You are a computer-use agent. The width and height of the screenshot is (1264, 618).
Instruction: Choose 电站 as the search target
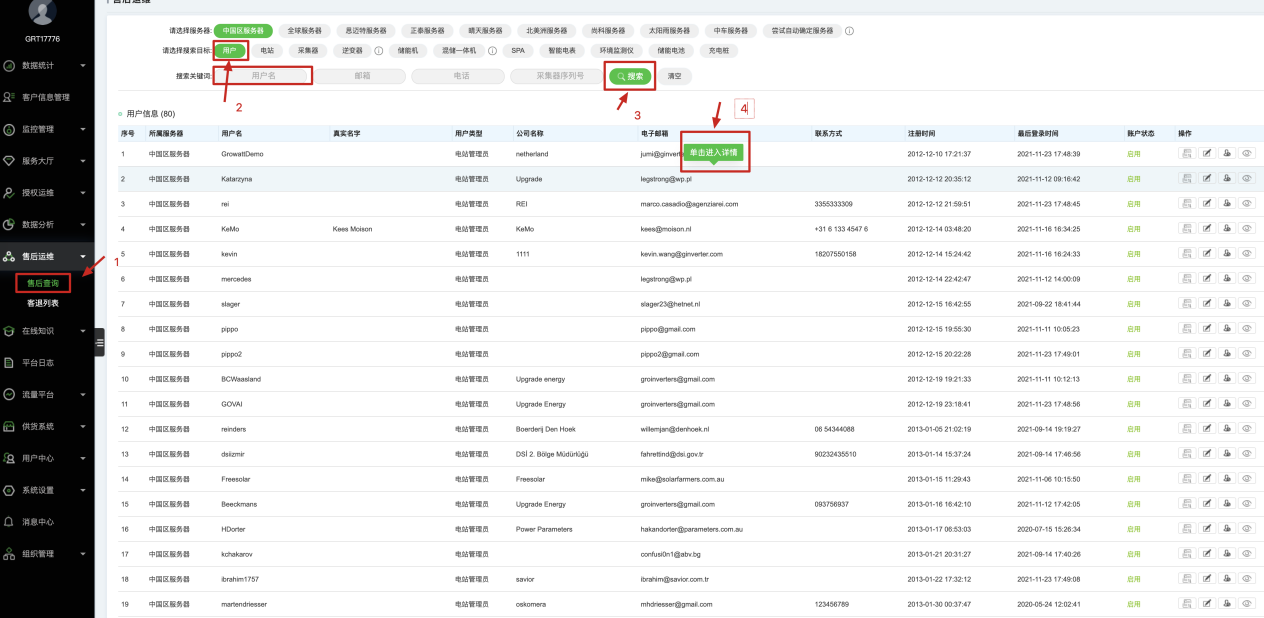coord(266,49)
